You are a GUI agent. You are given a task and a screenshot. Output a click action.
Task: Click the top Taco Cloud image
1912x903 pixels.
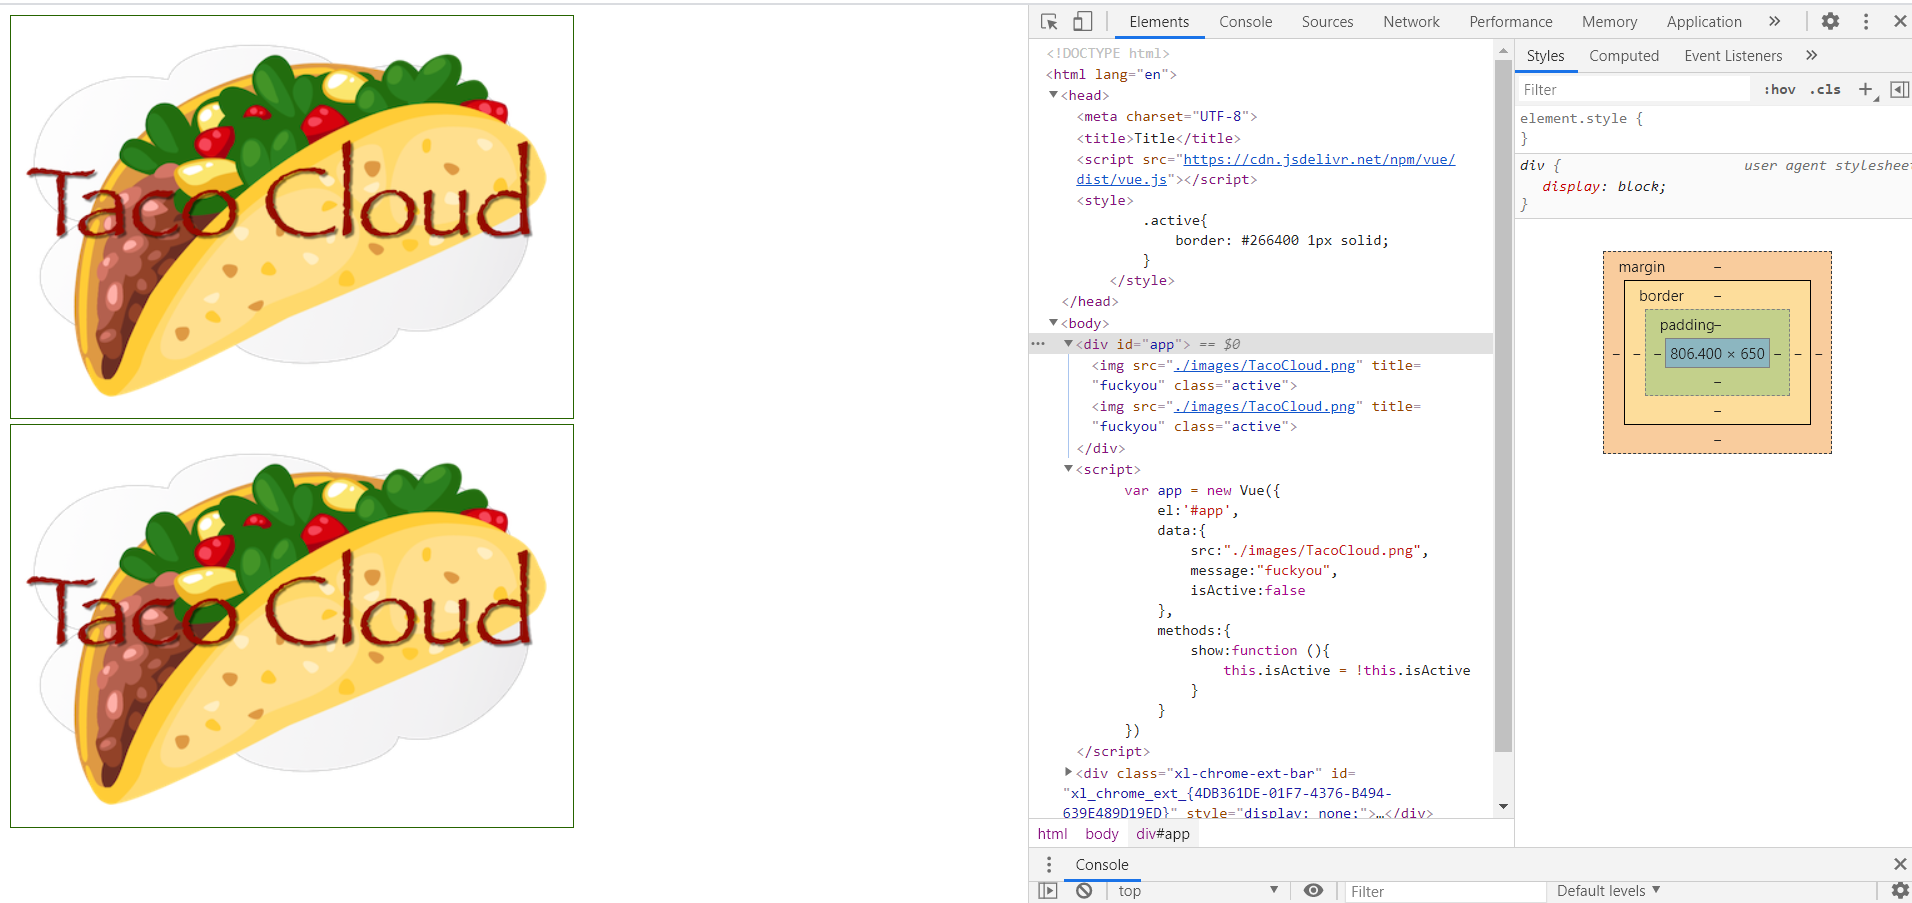(x=292, y=217)
